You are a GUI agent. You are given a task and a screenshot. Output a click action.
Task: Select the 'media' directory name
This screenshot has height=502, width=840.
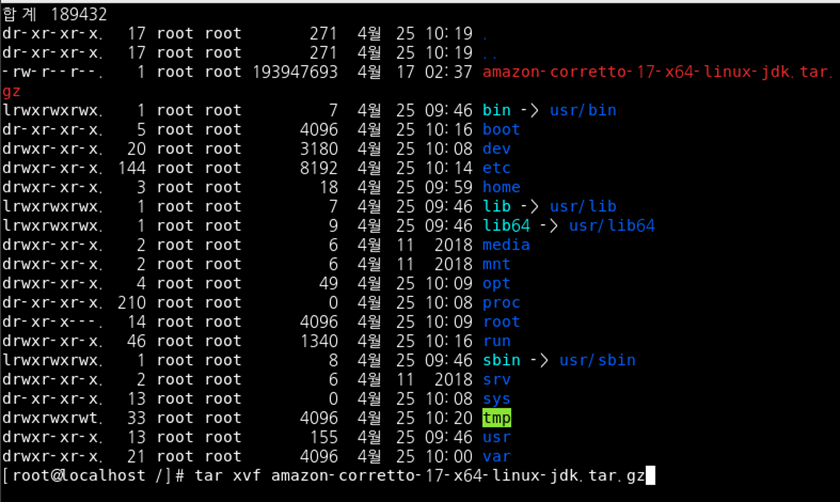coord(506,245)
